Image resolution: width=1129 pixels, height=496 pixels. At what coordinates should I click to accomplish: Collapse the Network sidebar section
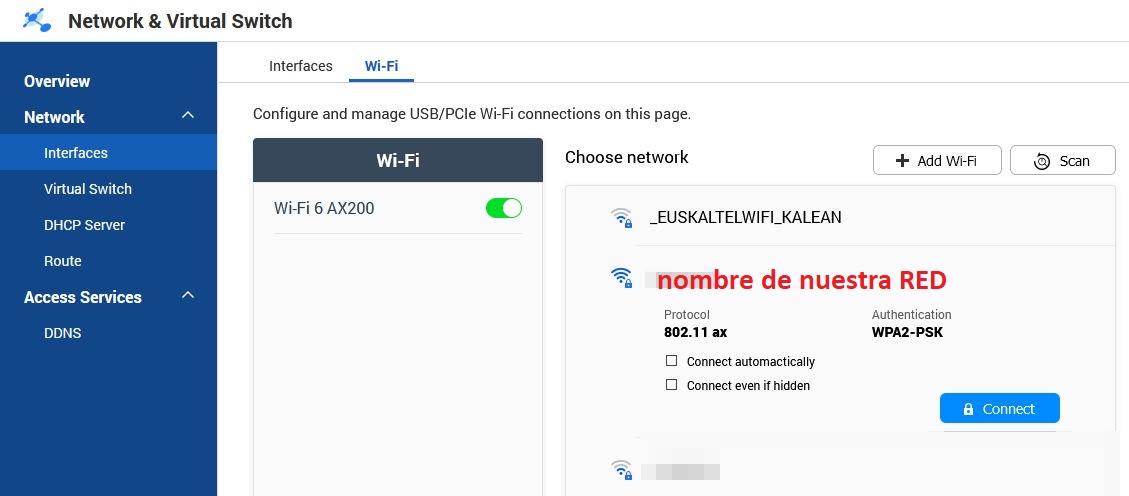click(x=188, y=116)
